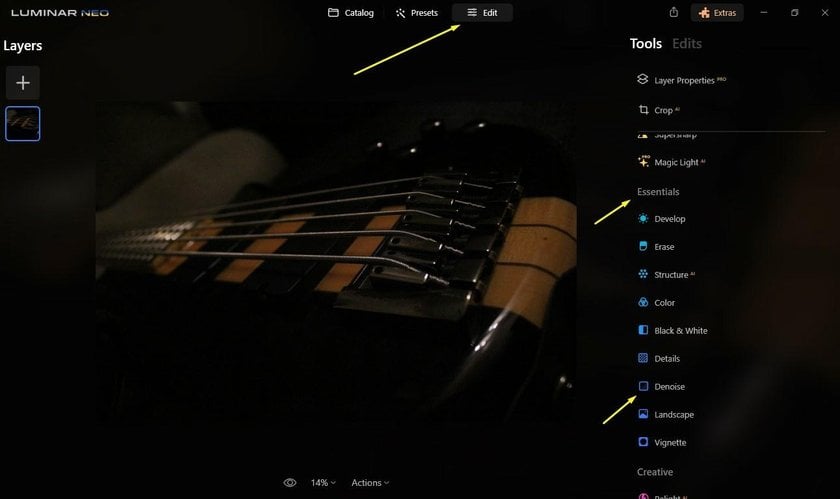Select the guitar layer thumbnail
The image size is (840, 499).
click(x=22, y=123)
